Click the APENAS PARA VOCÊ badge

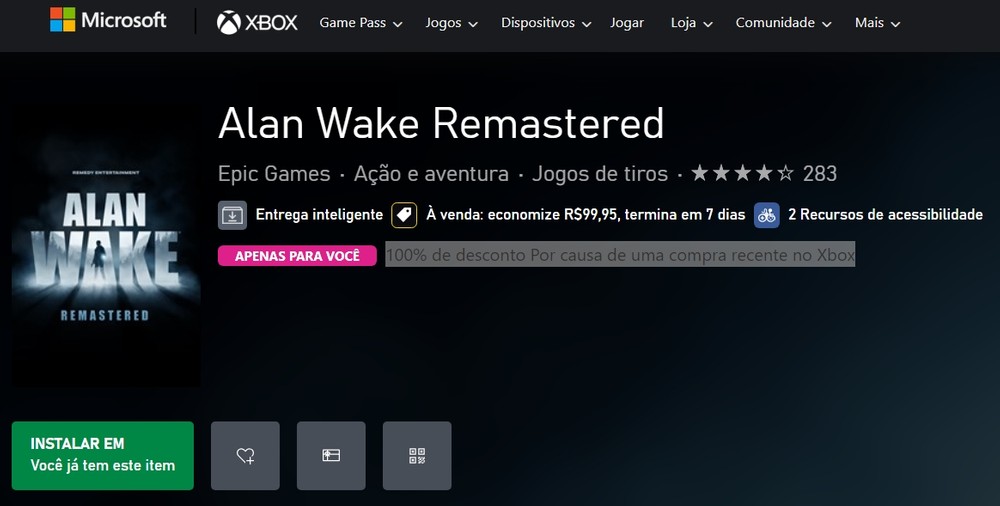click(x=297, y=255)
